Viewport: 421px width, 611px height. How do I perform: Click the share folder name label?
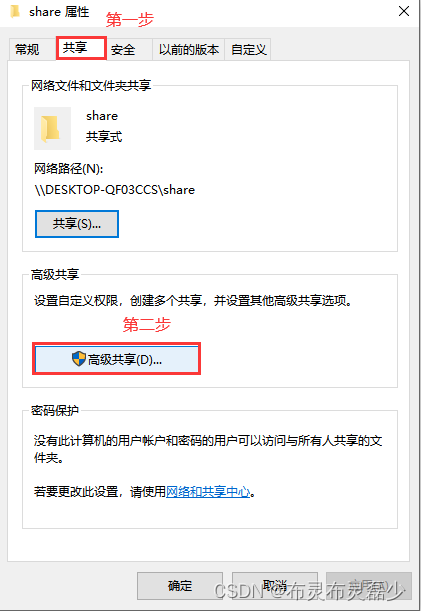102,116
